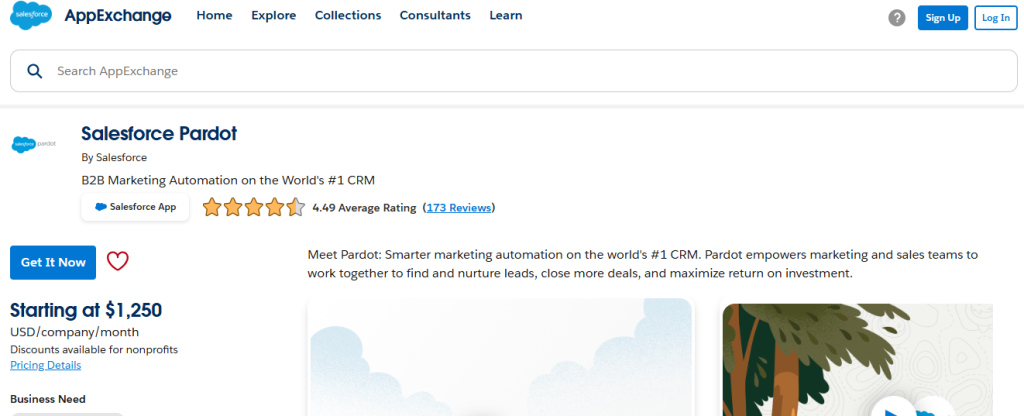
Task: Click the Starting at $1,250 price text
Action: pos(86,310)
